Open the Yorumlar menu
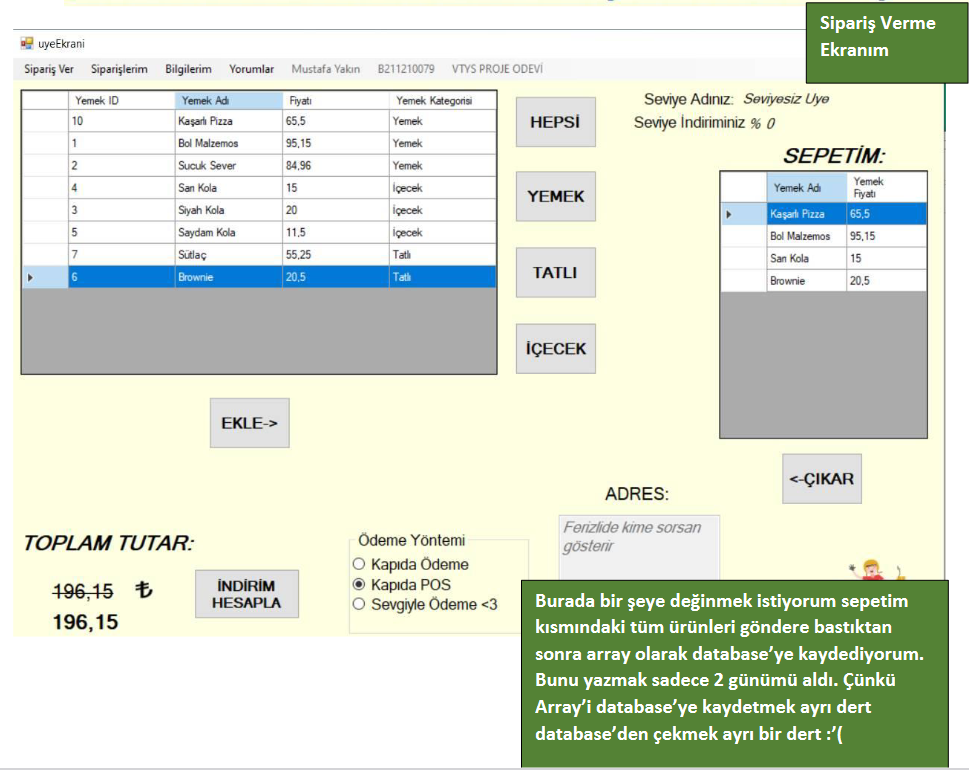This screenshot has width=969, height=770. pos(251,69)
